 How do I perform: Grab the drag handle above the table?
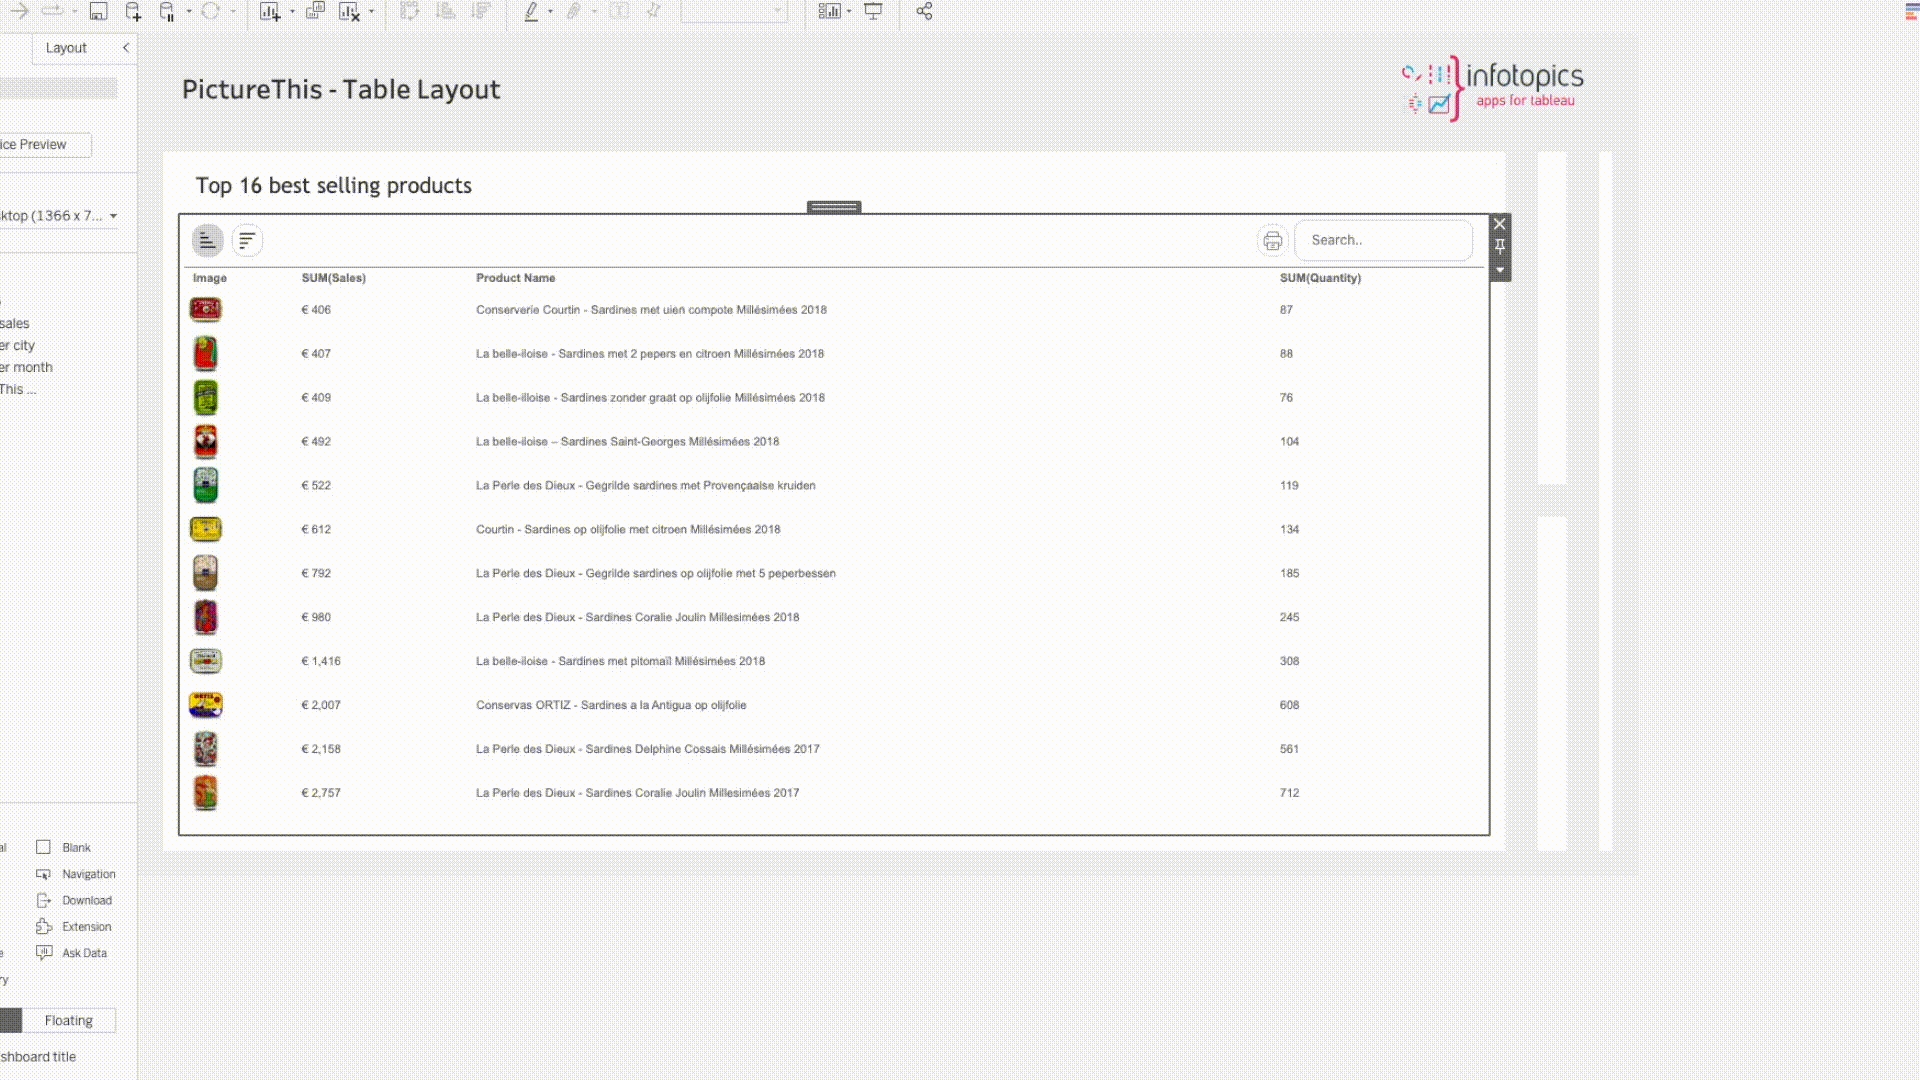833,207
